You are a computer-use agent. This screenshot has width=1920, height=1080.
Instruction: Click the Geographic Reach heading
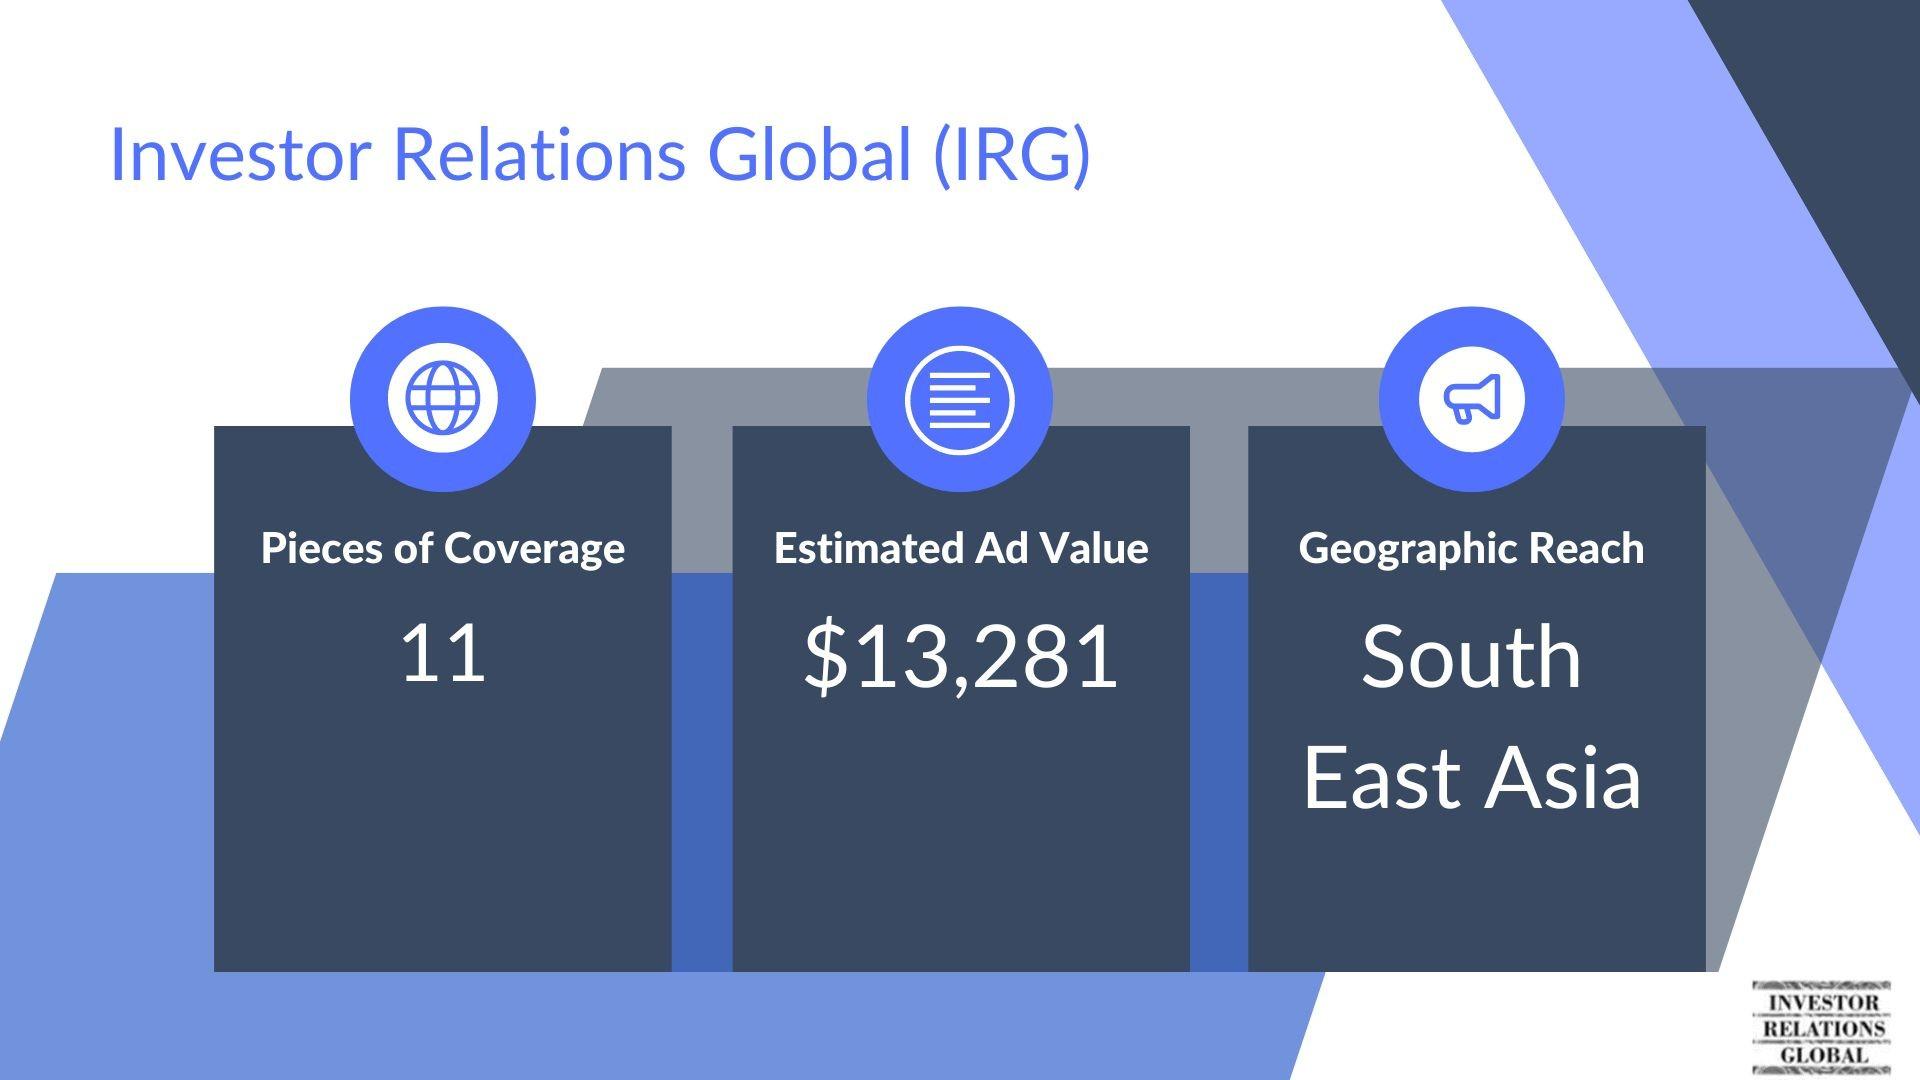1471,548
